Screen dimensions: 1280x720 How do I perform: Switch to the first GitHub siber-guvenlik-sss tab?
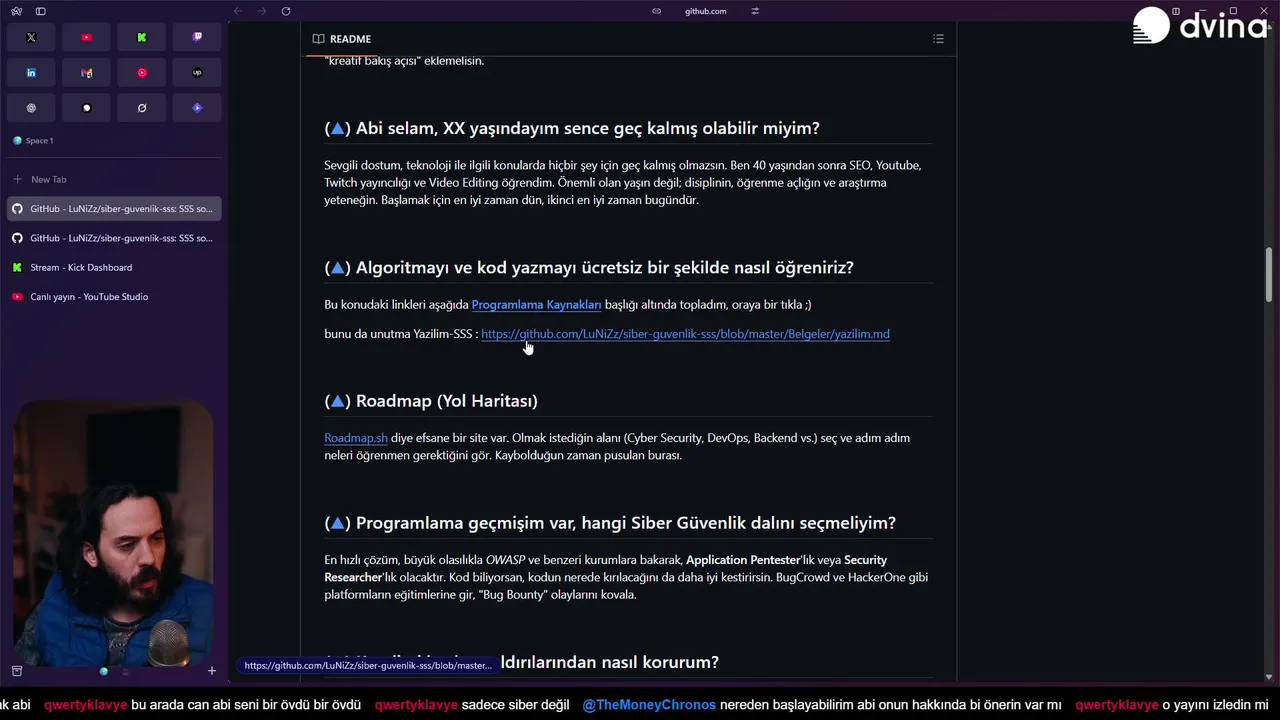[x=113, y=209]
